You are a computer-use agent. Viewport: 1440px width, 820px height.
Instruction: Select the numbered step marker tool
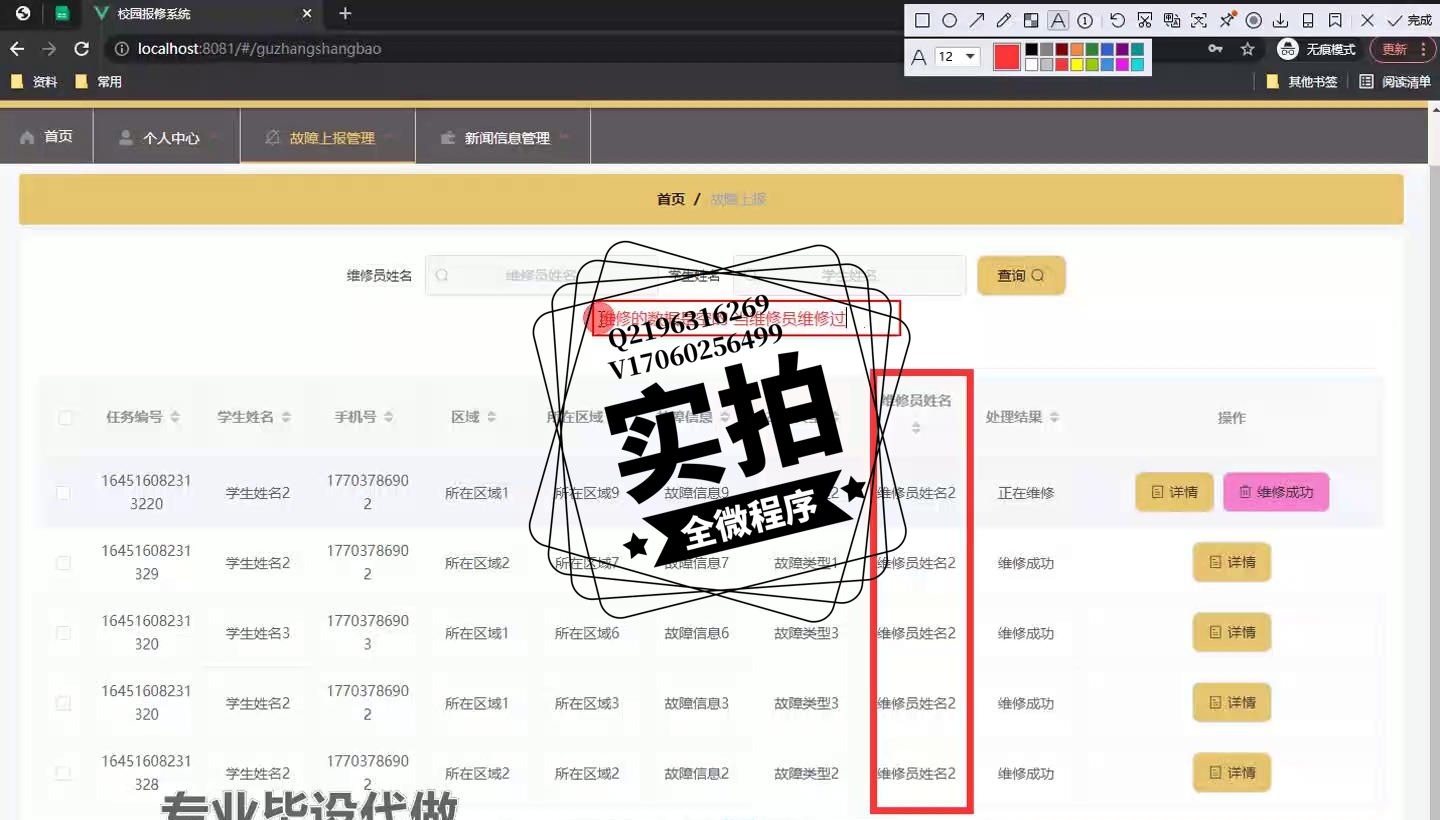1085,20
